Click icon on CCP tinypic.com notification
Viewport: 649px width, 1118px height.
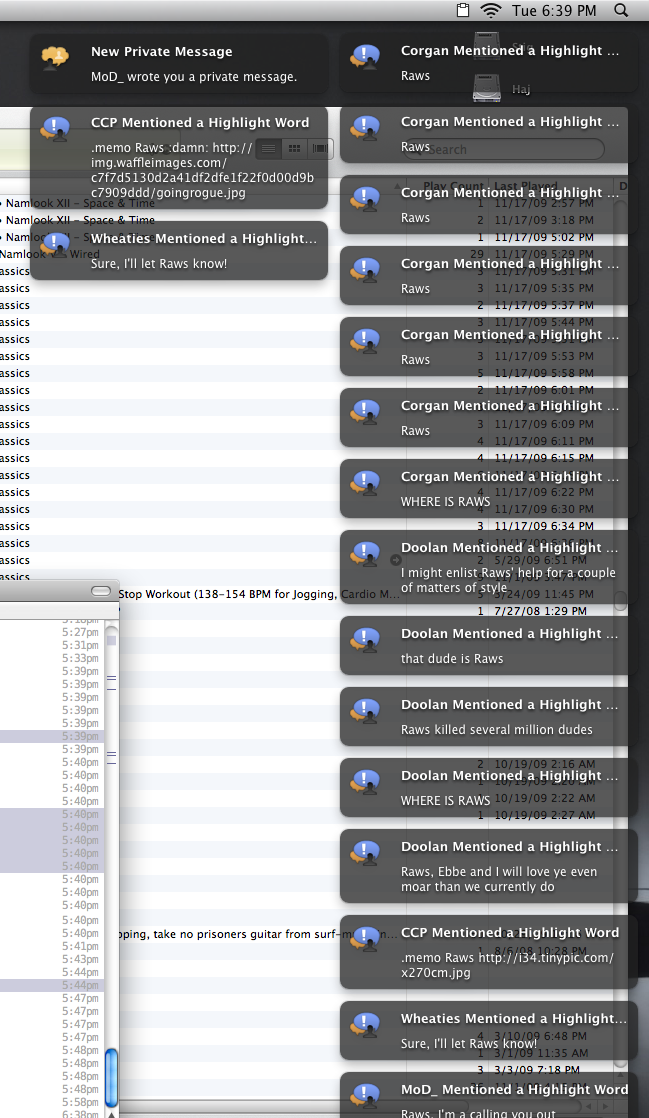365,939
